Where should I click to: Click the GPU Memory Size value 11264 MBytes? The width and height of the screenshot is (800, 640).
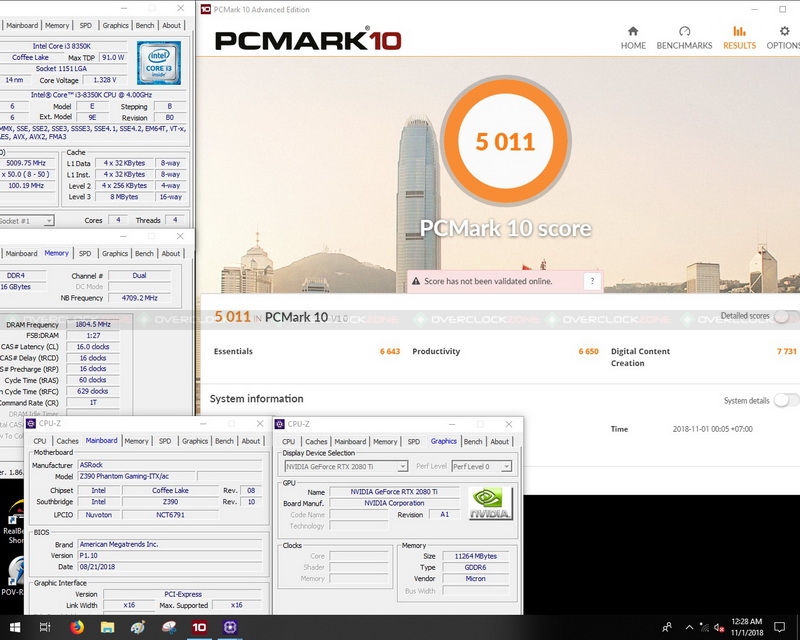point(476,556)
